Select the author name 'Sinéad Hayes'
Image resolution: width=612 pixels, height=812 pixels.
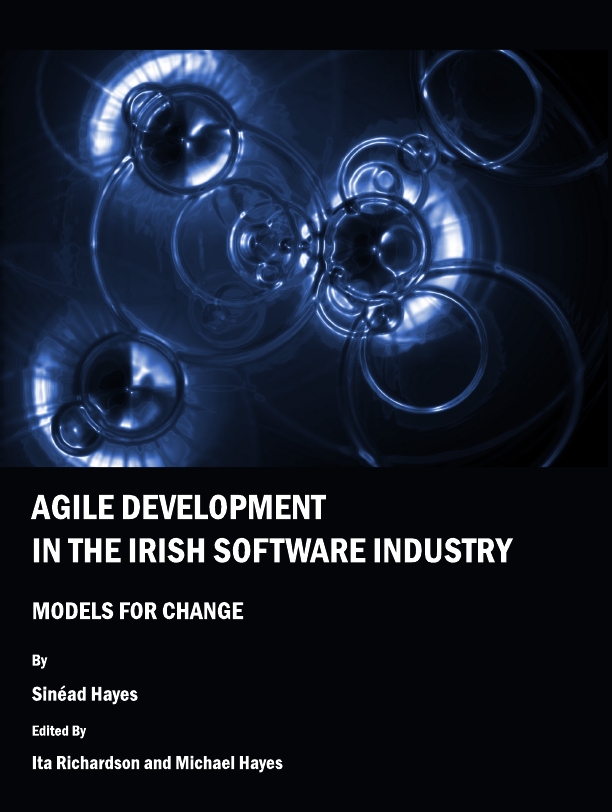85,694
